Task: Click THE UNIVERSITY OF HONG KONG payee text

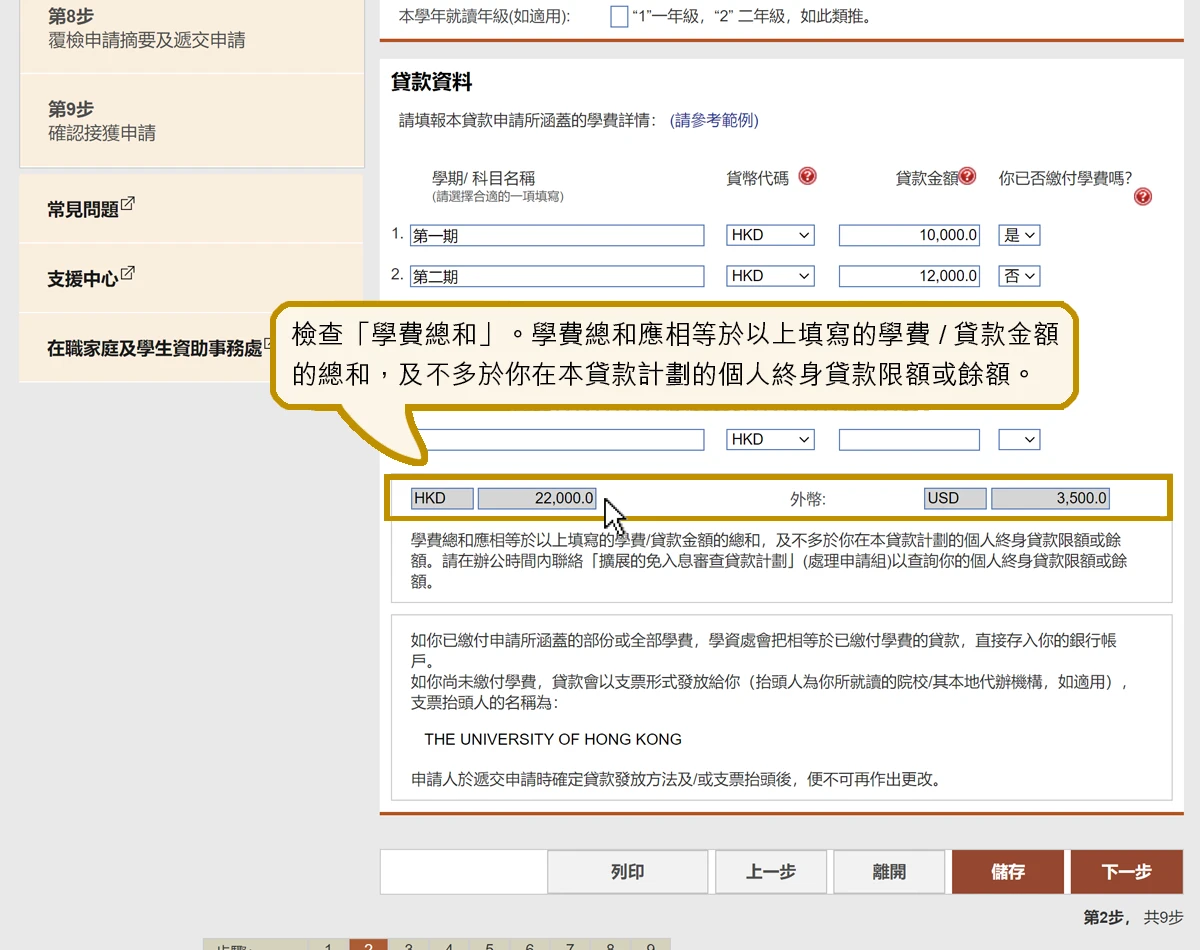Action: (x=553, y=740)
